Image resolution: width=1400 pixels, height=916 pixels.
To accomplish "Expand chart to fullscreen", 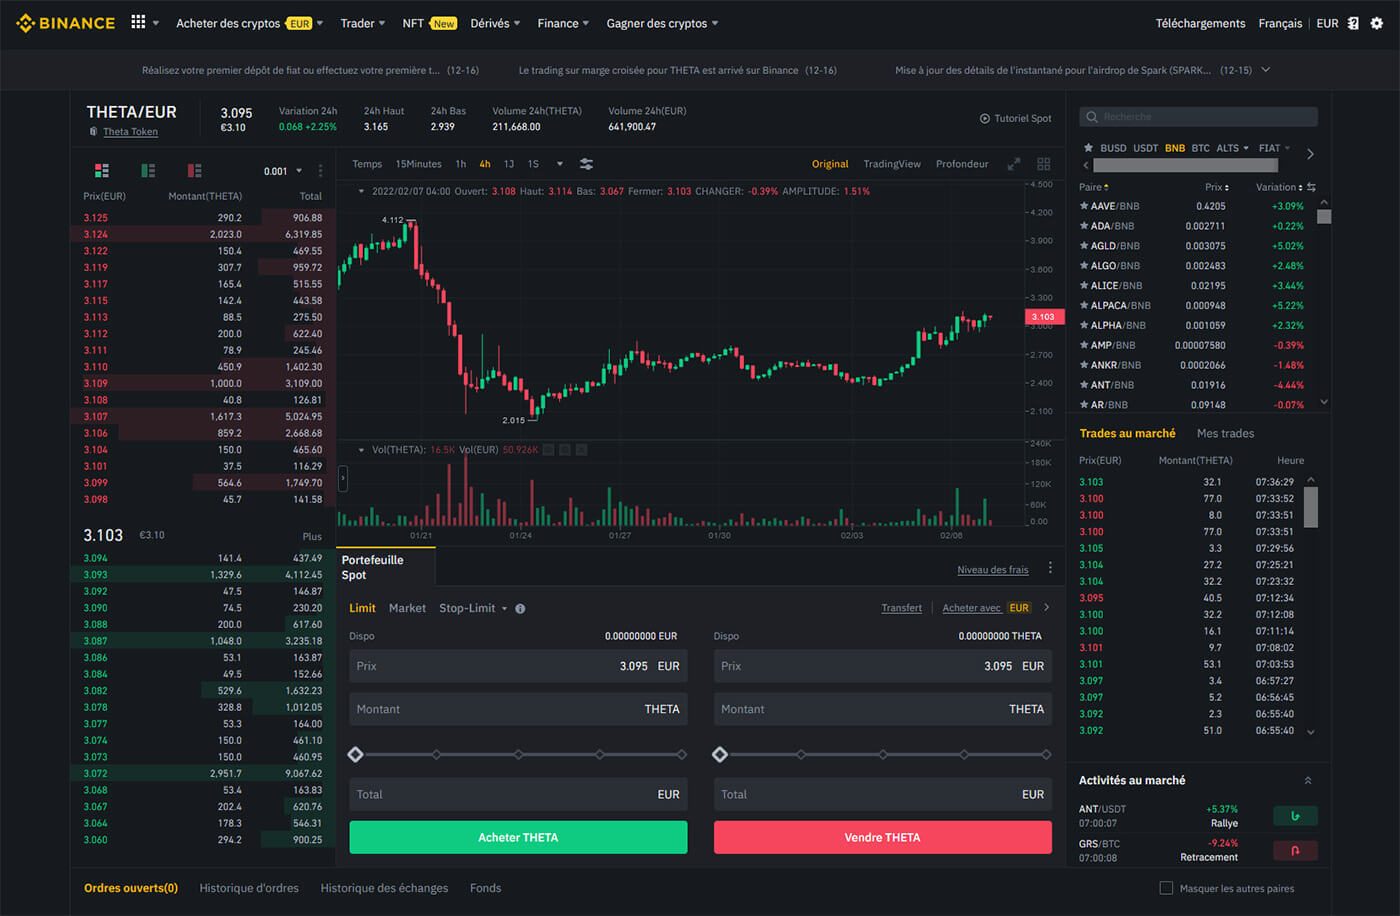I will coord(1013,164).
